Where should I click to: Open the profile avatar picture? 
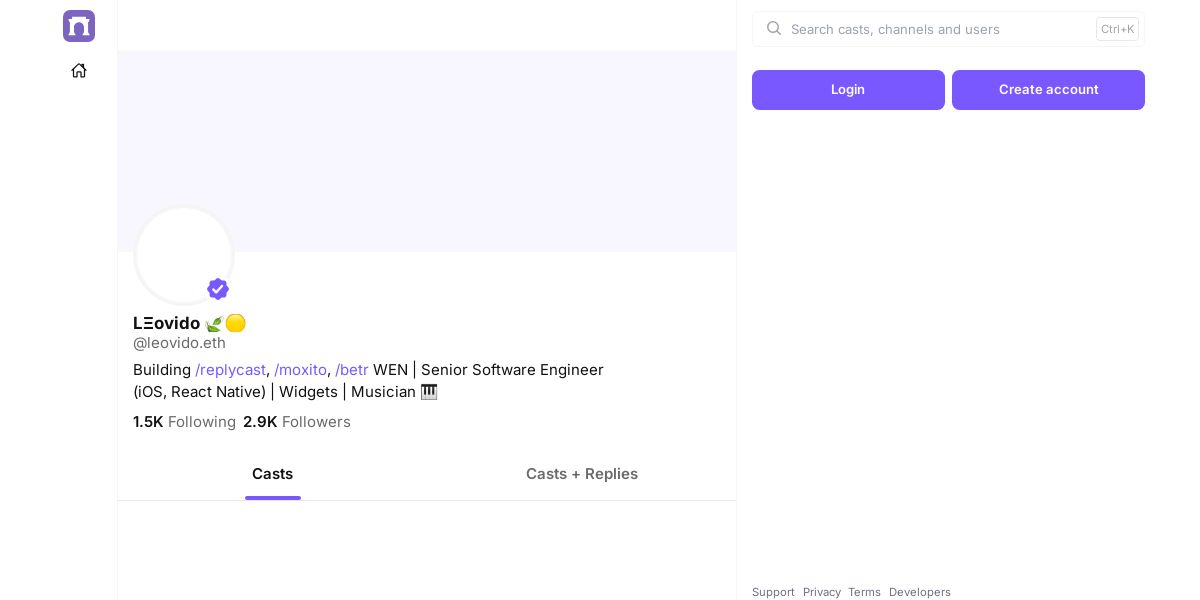[184, 255]
